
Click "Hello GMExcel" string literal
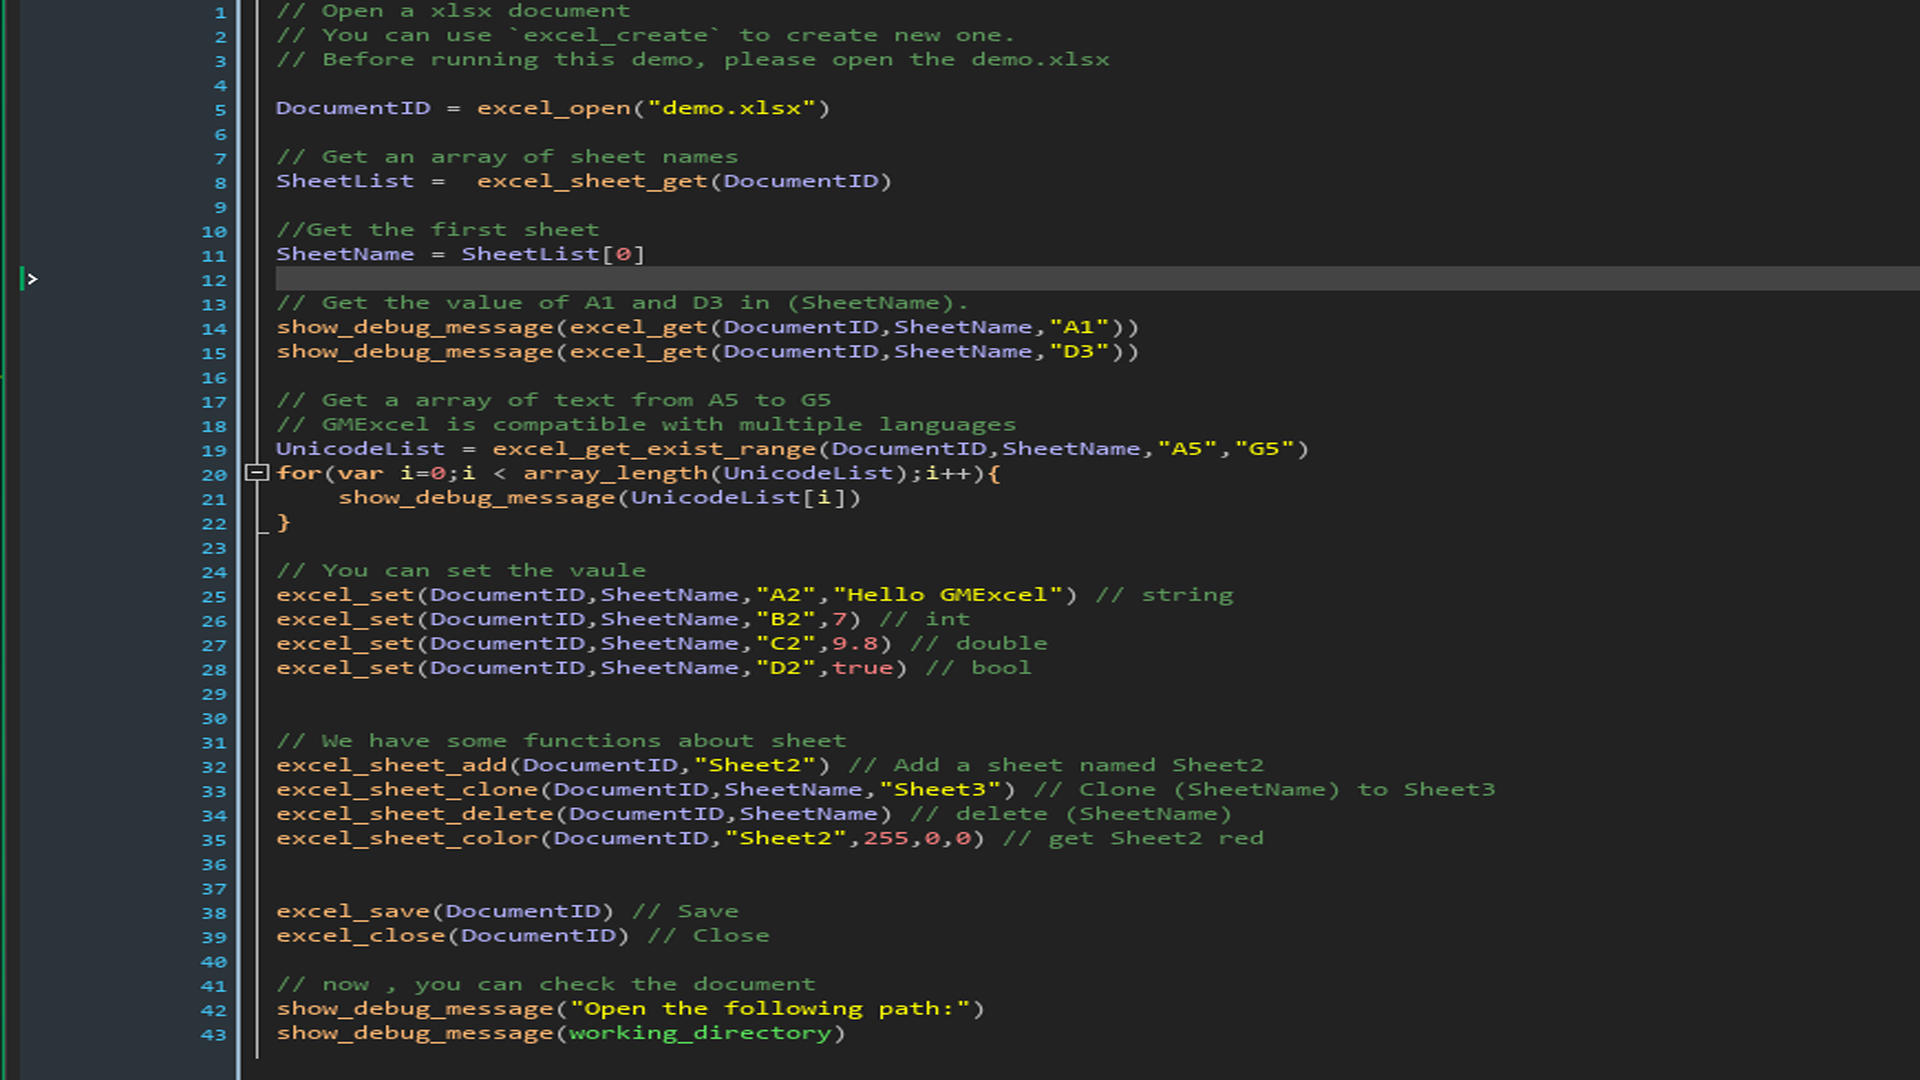[947, 595]
